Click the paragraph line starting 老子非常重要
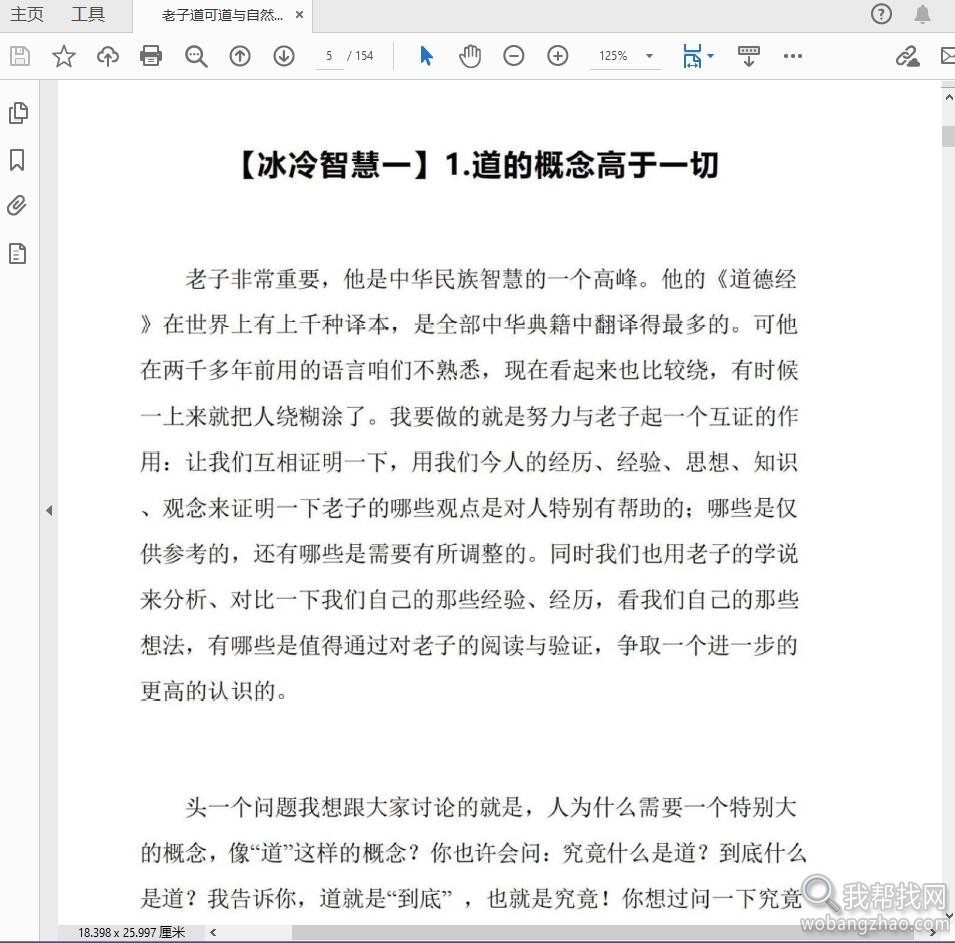955x943 pixels. point(490,279)
